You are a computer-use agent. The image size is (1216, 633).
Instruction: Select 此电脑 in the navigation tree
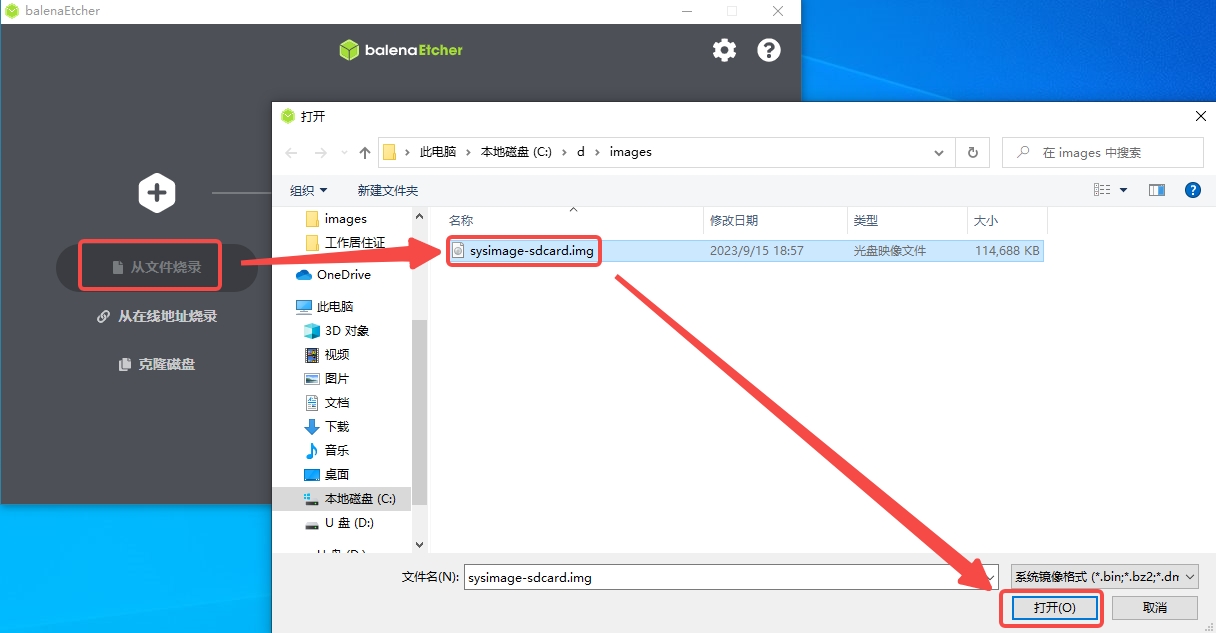click(325, 307)
